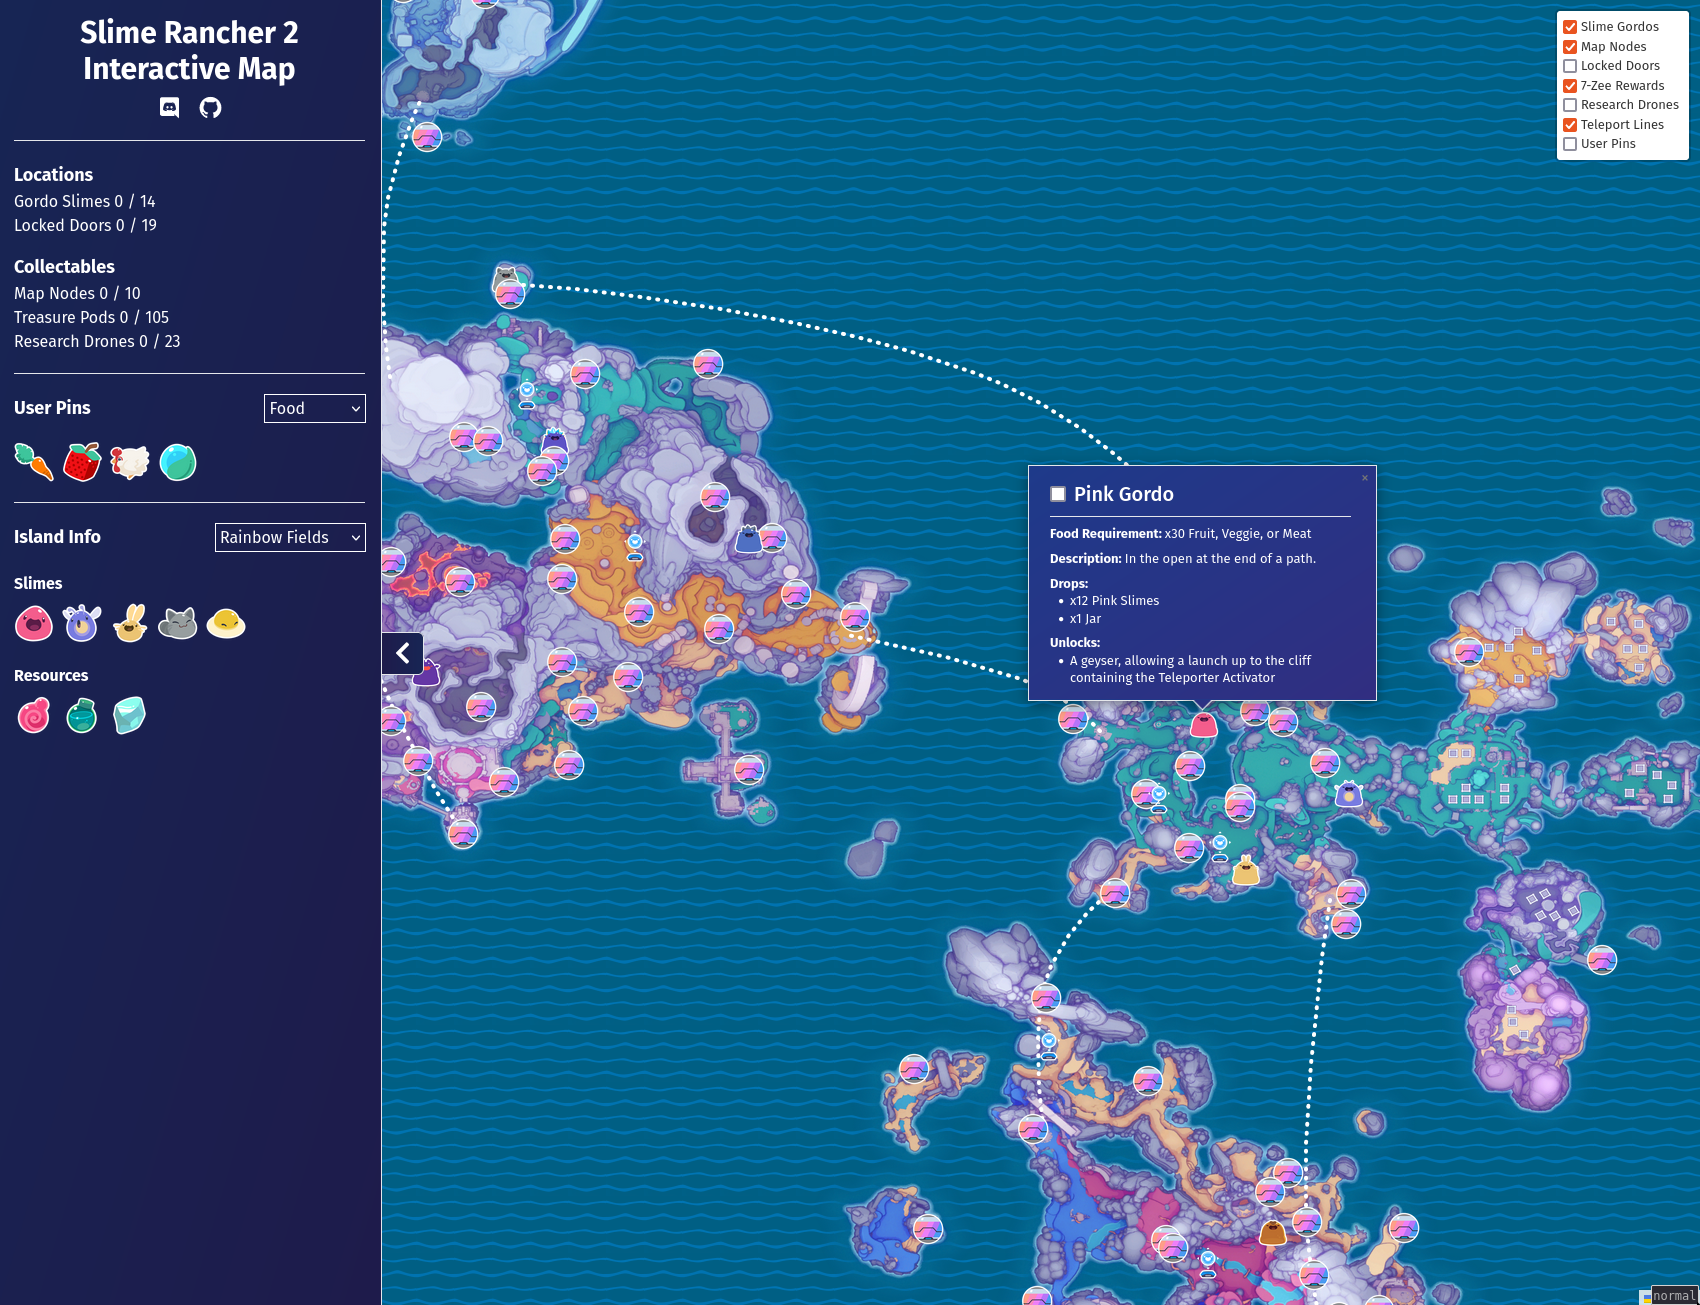Close the Pink Gordo popup

tap(1364, 478)
